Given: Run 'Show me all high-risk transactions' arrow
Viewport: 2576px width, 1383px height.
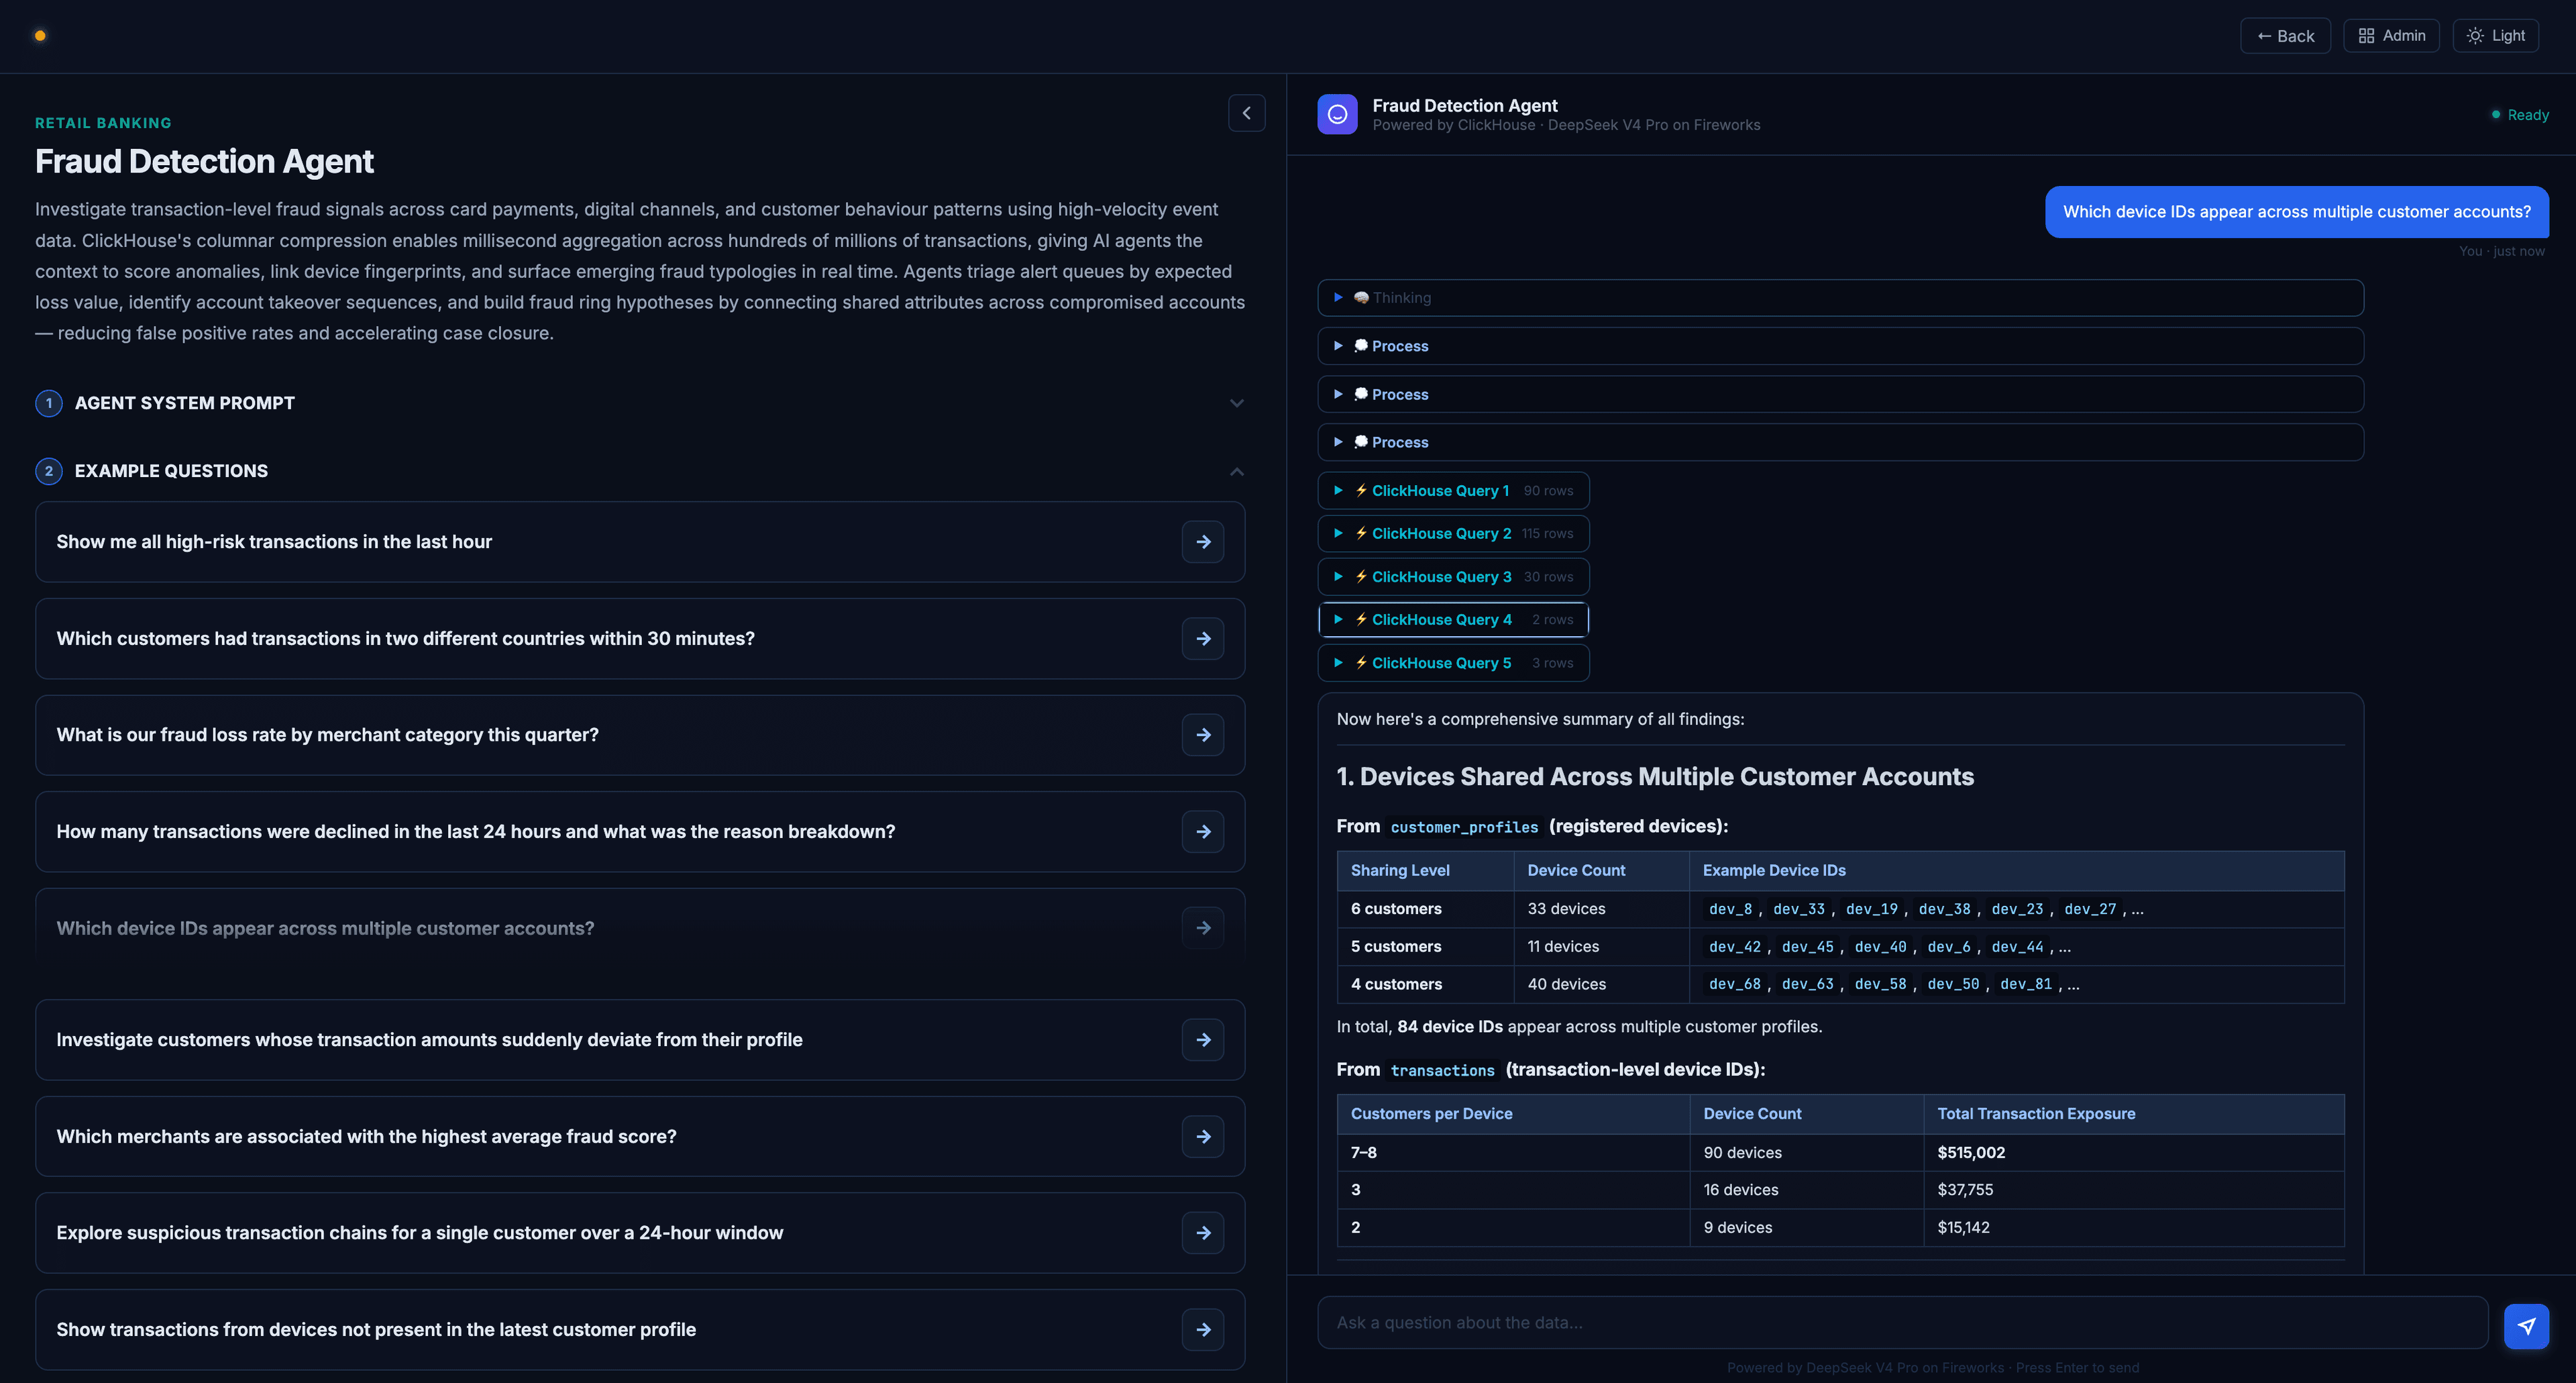Looking at the screenshot, I should pyautogui.click(x=1203, y=542).
